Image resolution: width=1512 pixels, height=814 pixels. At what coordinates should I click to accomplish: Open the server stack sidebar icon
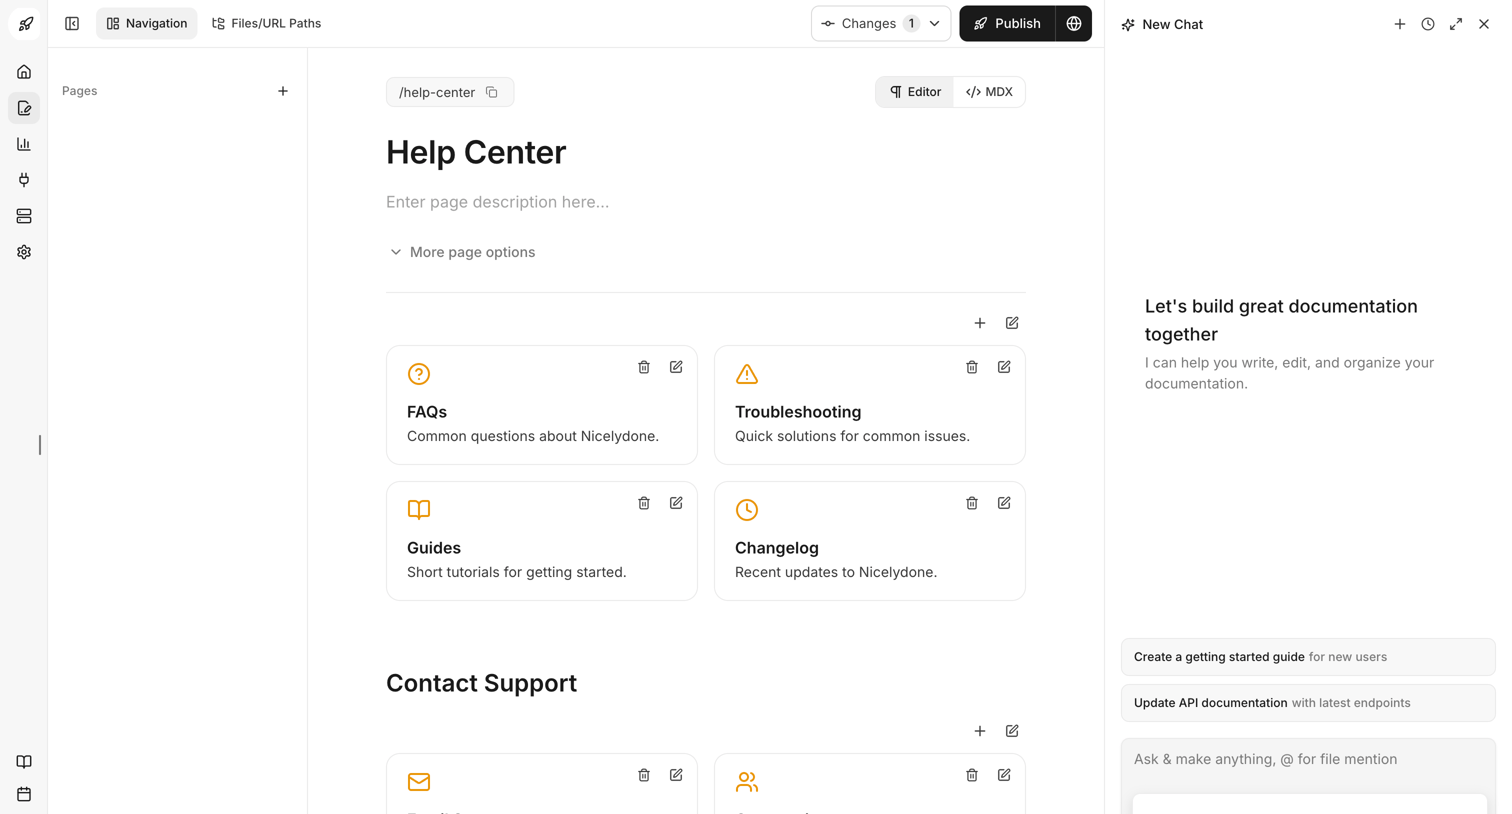(x=24, y=216)
